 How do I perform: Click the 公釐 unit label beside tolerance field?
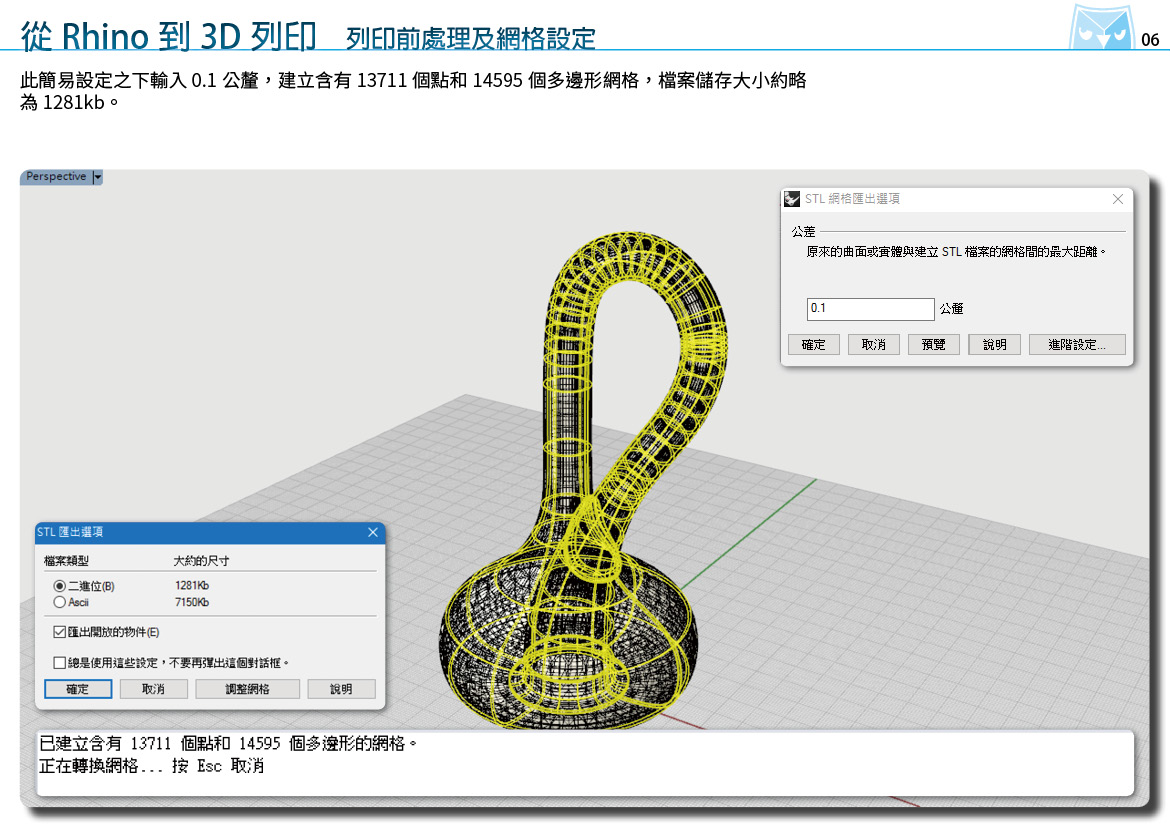(951, 309)
